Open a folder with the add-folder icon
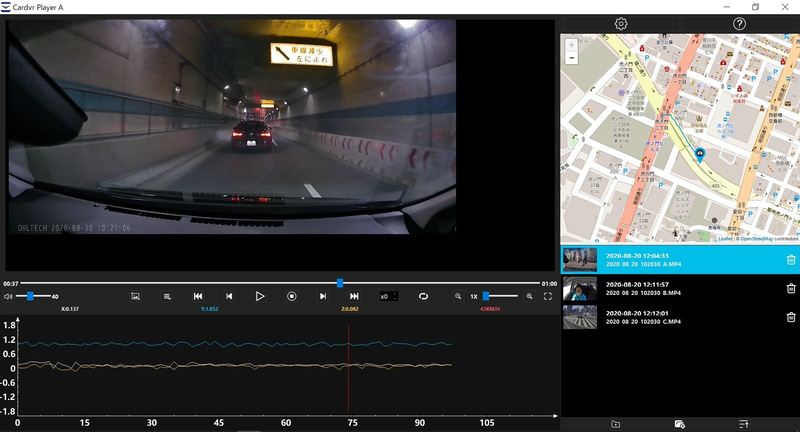Screen dimensions: 800x432 615,424
